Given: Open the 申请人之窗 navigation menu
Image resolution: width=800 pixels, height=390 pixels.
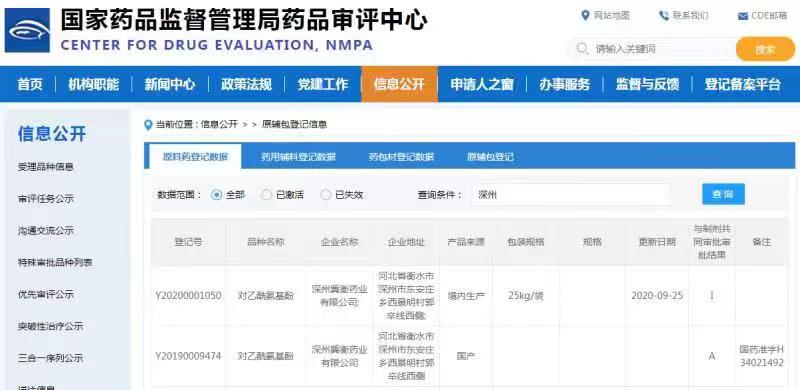Looking at the screenshot, I should point(482,84).
